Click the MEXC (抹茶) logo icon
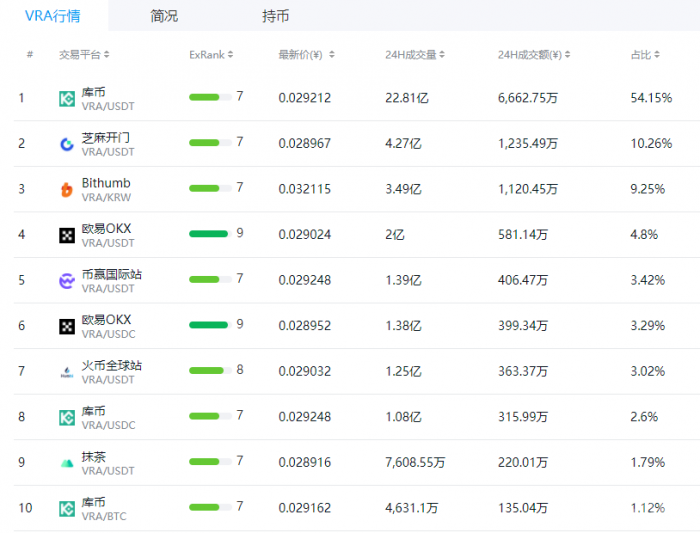The width and height of the screenshot is (700, 533). pyautogui.click(x=67, y=463)
